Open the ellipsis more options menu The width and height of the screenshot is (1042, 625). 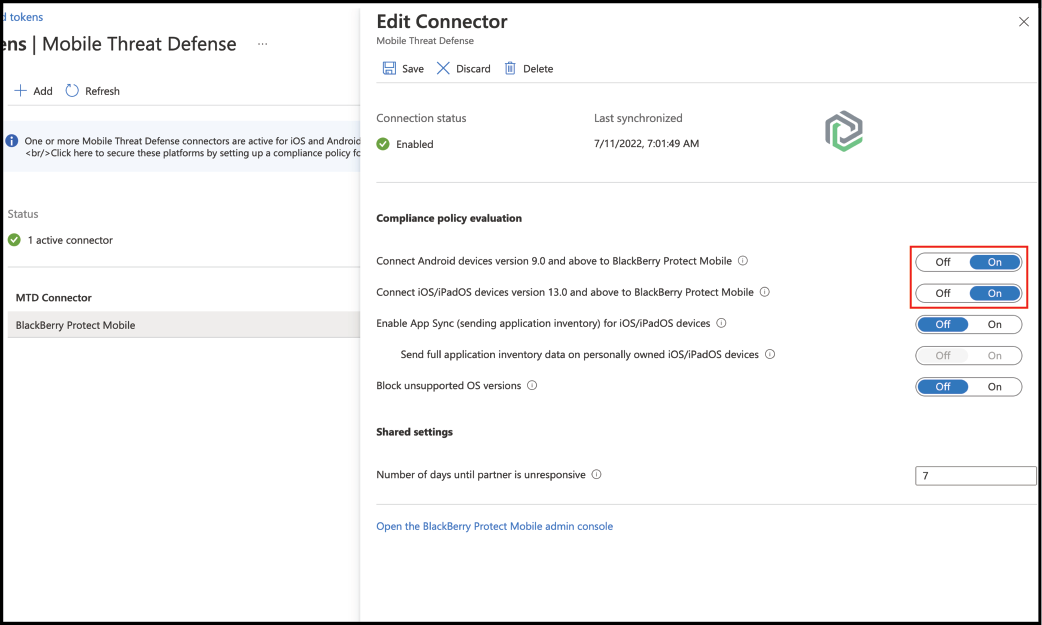[262, 44]
